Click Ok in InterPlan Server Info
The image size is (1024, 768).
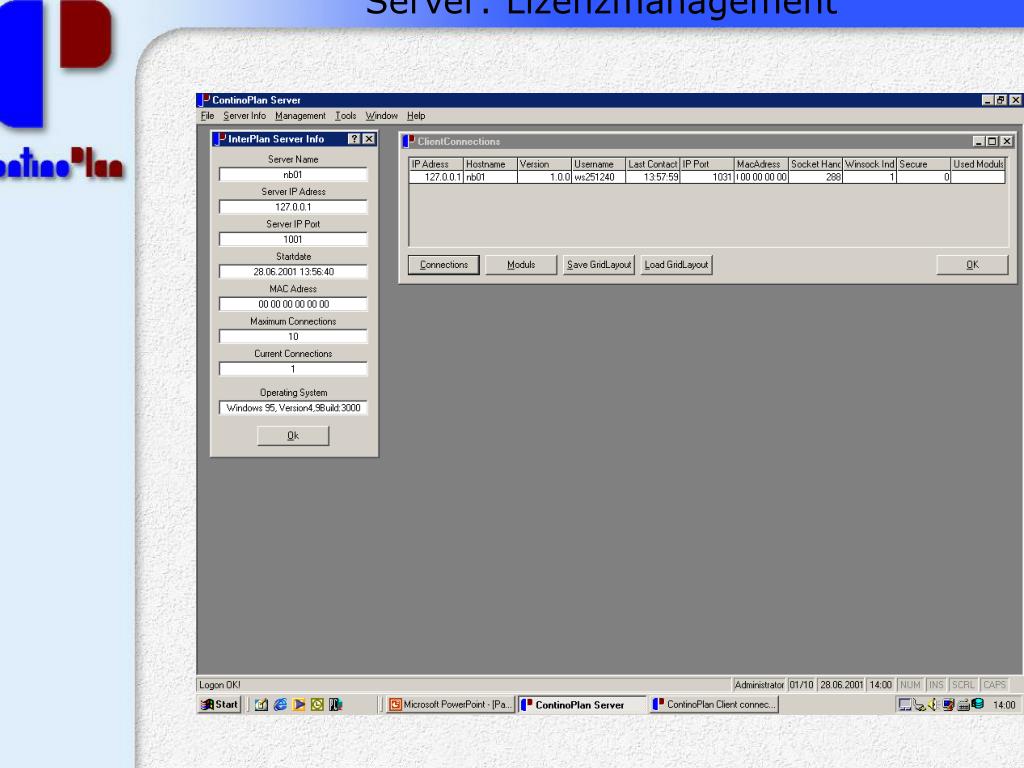click(x=293, y=436)
